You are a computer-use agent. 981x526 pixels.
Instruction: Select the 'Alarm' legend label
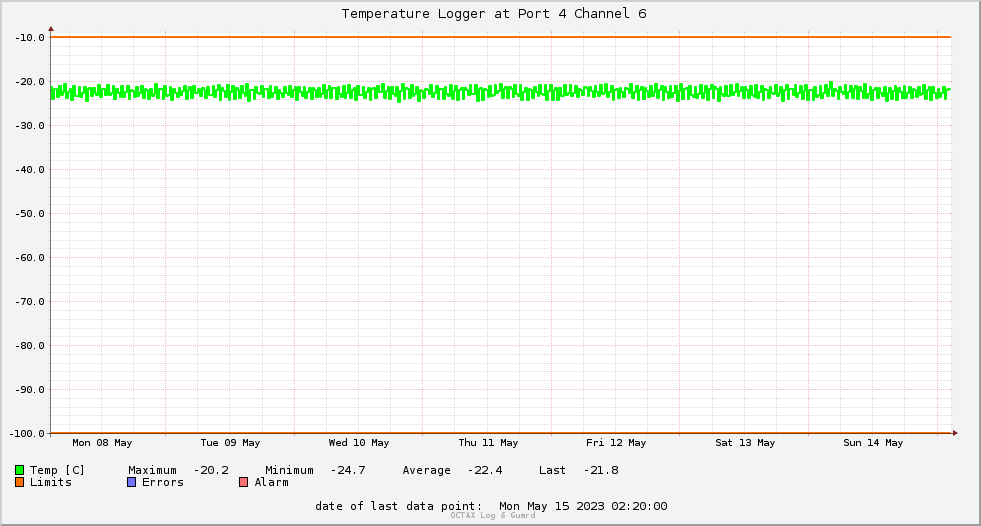point(272,482)
